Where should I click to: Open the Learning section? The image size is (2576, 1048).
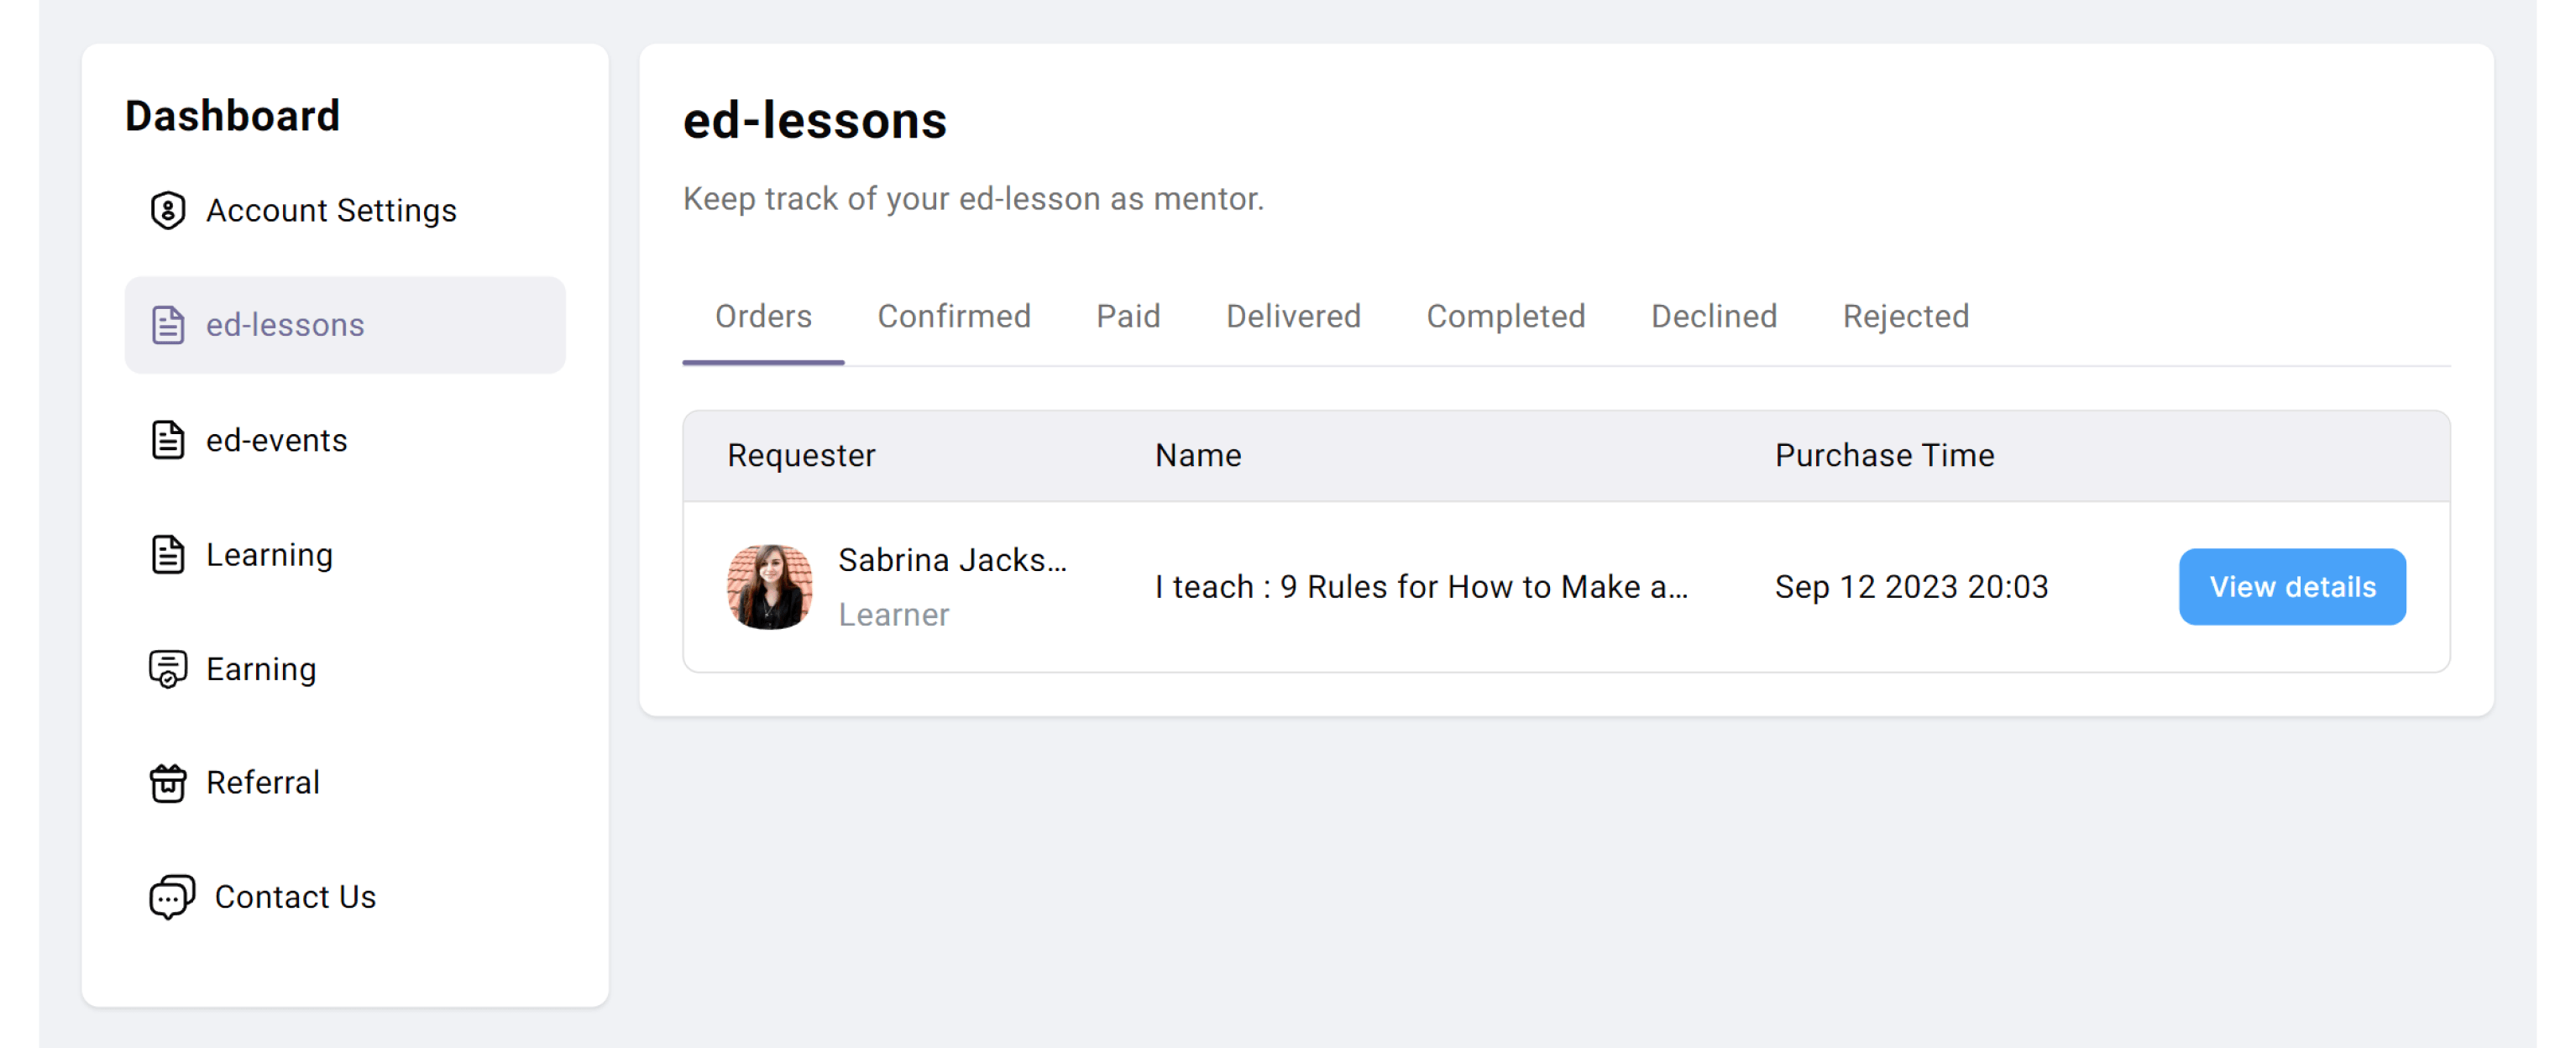click(345, 554)
